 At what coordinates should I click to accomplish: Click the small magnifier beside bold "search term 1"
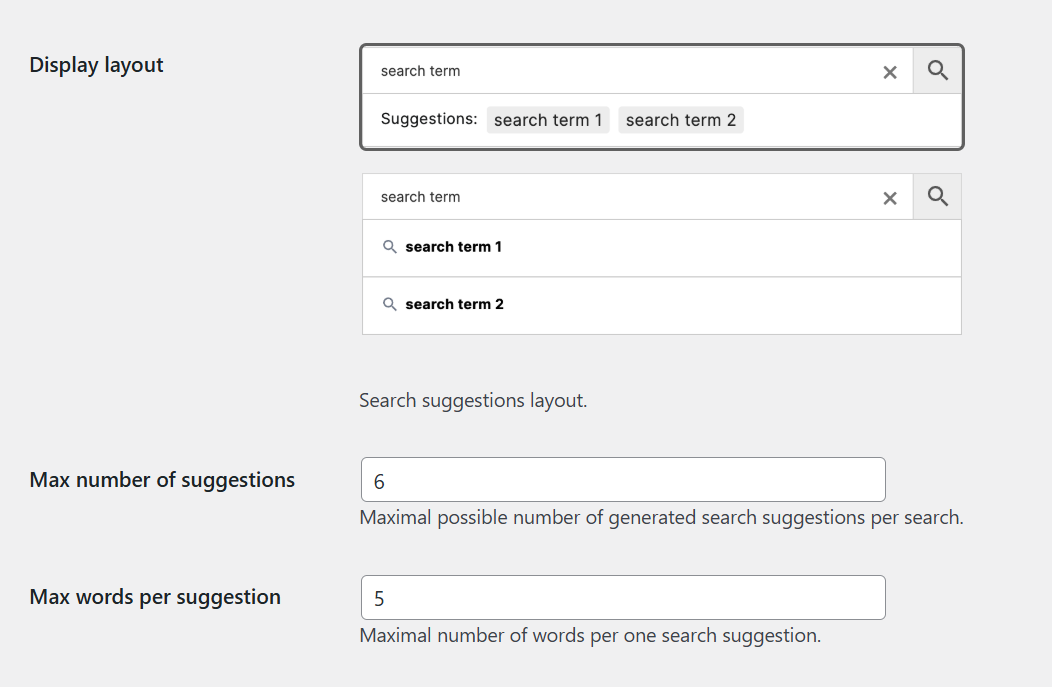point(390,247)
